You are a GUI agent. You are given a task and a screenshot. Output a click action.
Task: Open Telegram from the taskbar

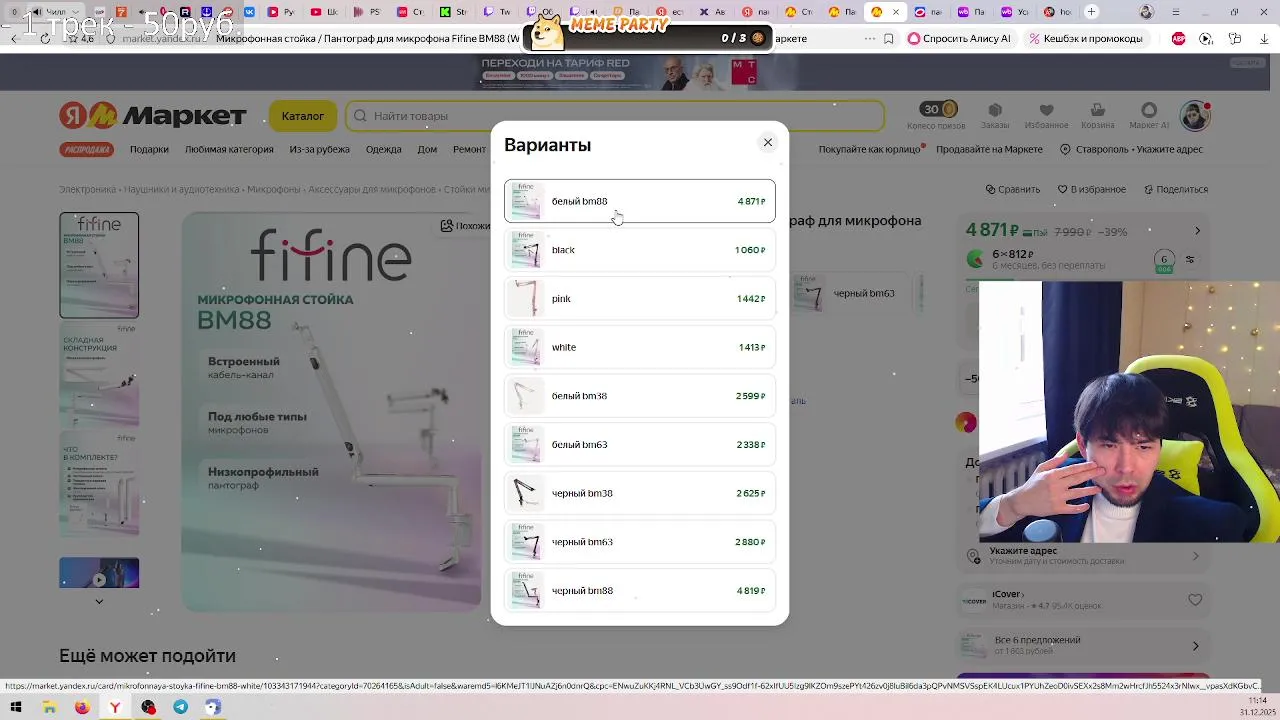[x=180, y=707]
